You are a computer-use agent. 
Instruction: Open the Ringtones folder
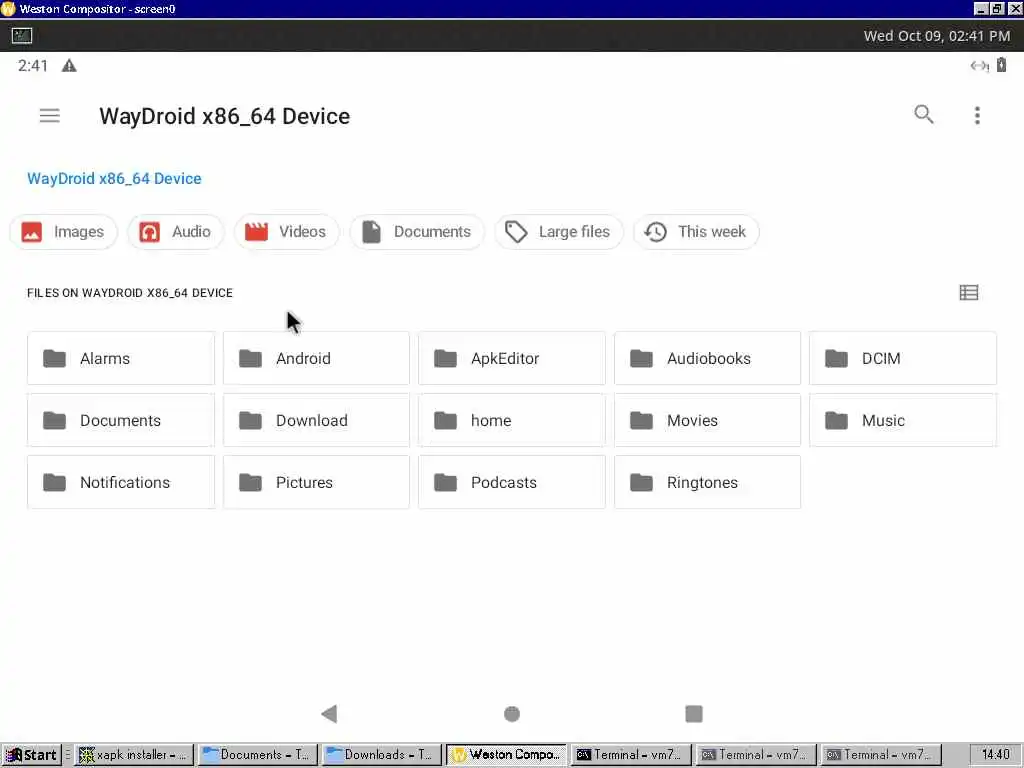coord(707,482)
